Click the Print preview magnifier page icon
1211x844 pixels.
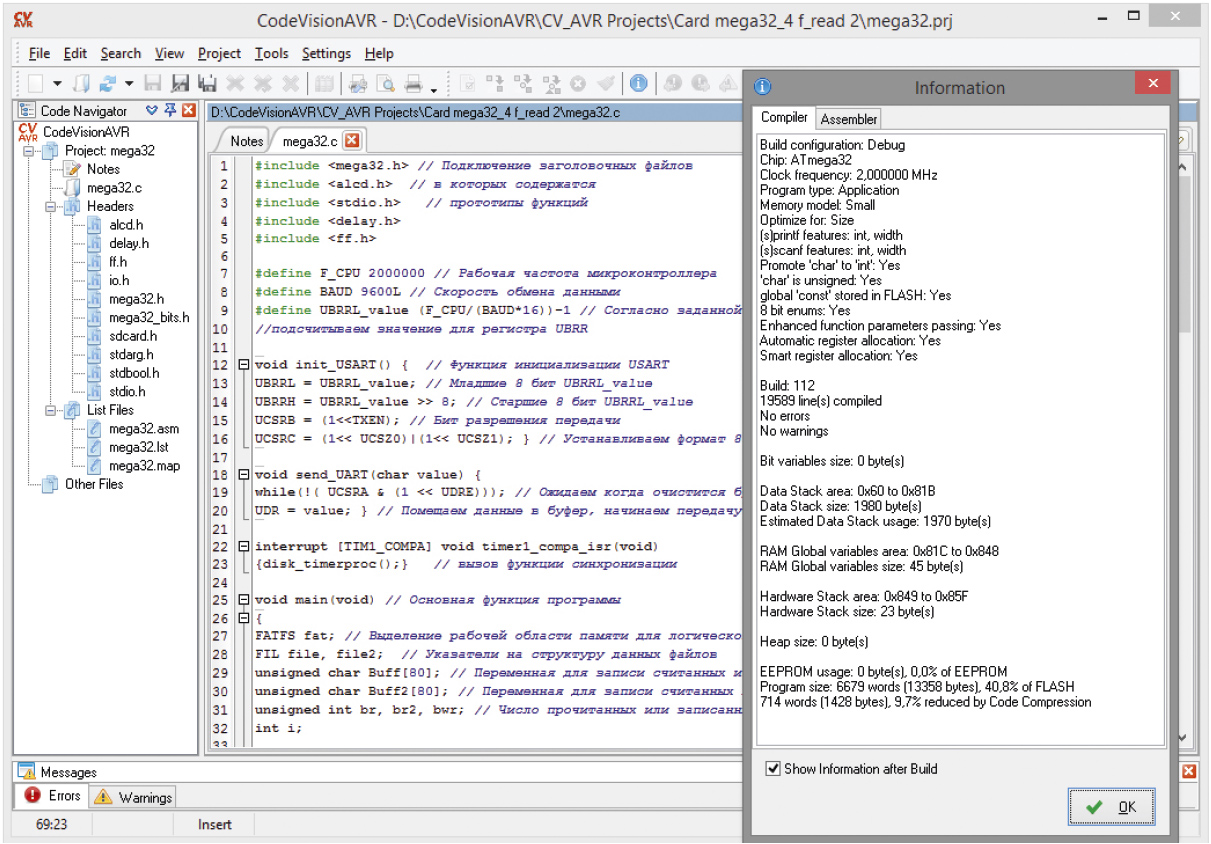coord(385,84)
